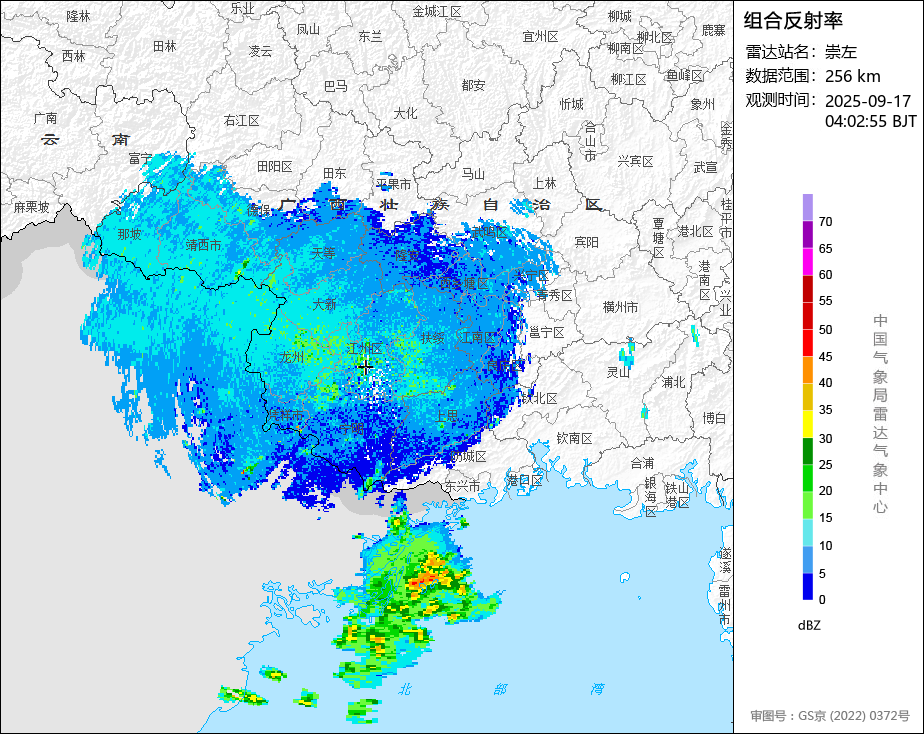
Task: Click the 博白 label
Action: 714,418
